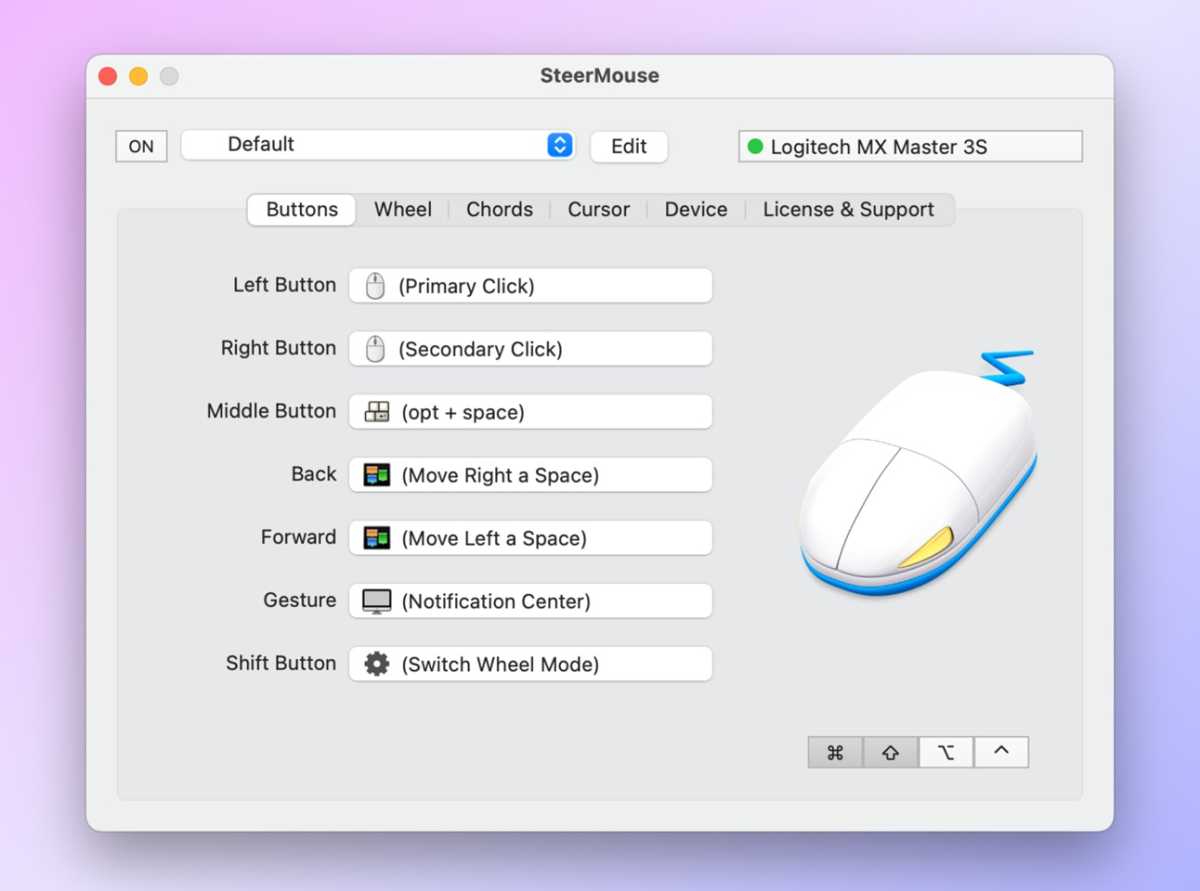Toggle the Shift modifier key button
Viewport: 1200px width, 891px height.
click(890, 751)
